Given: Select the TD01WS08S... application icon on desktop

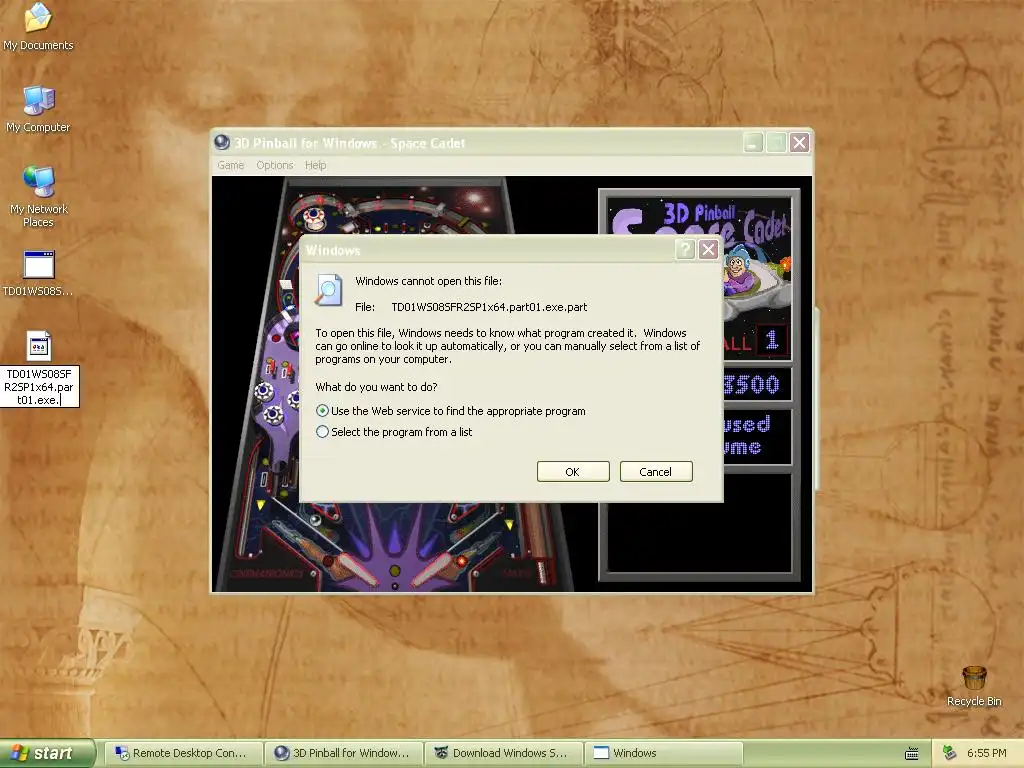Looking at the screenshot, I should coord(38,273).
